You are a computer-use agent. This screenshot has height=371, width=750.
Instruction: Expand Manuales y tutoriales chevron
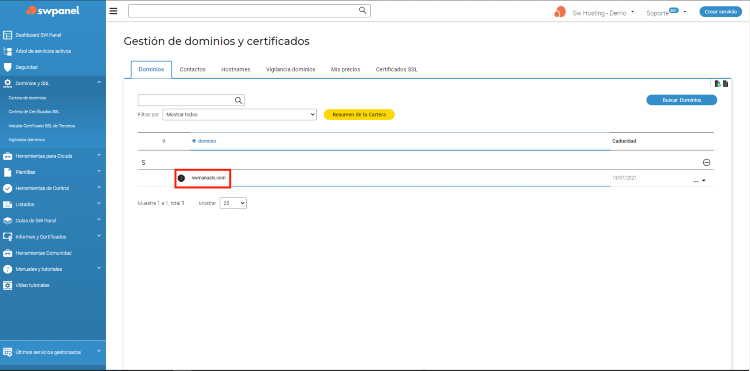99,268
